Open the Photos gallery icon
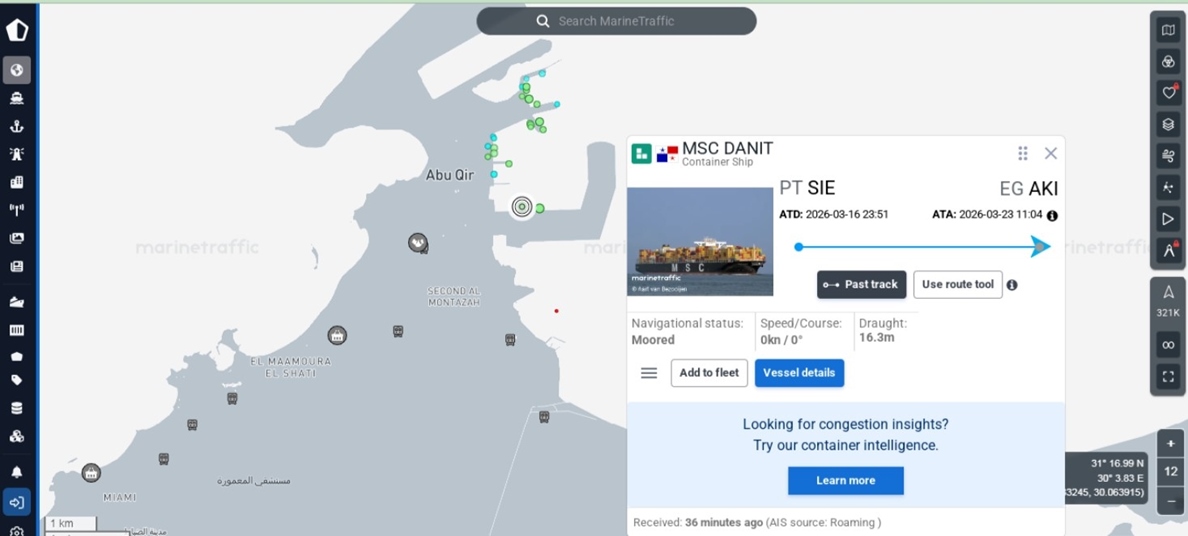Screen dimensions: 1188x536 click(x=17, y=238)
